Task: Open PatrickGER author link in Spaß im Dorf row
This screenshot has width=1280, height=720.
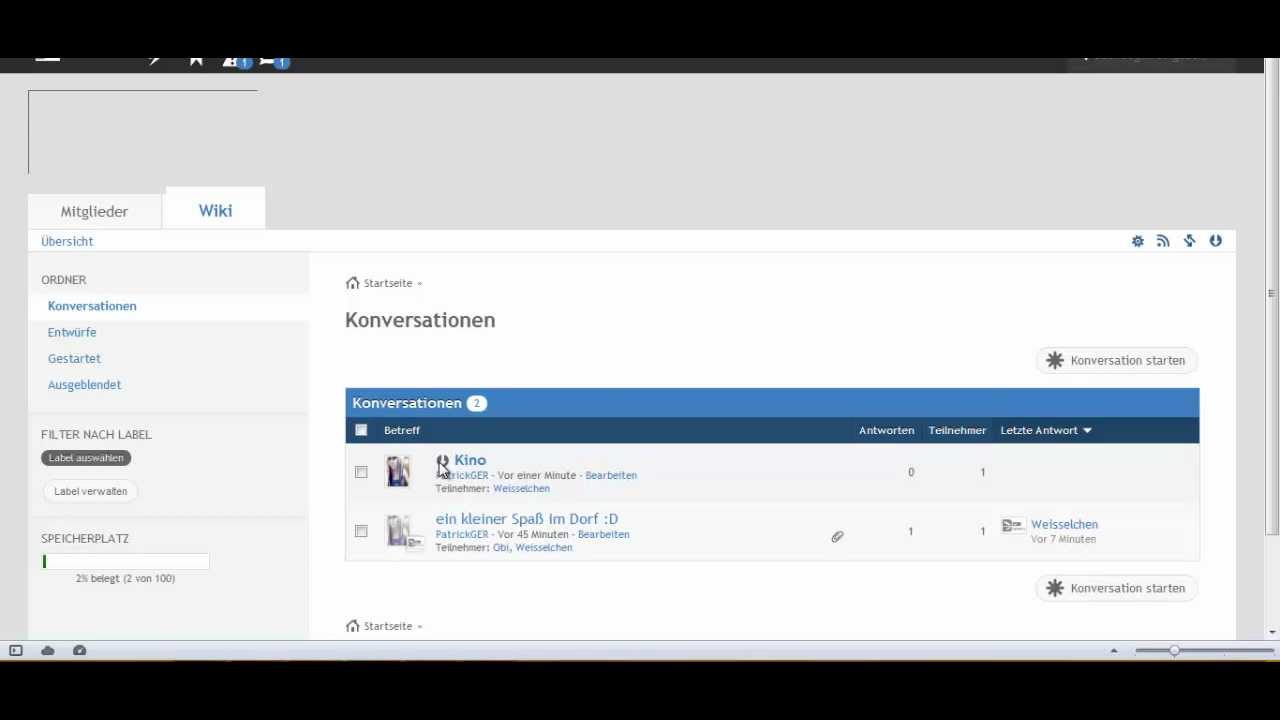Action: (462, 534)
